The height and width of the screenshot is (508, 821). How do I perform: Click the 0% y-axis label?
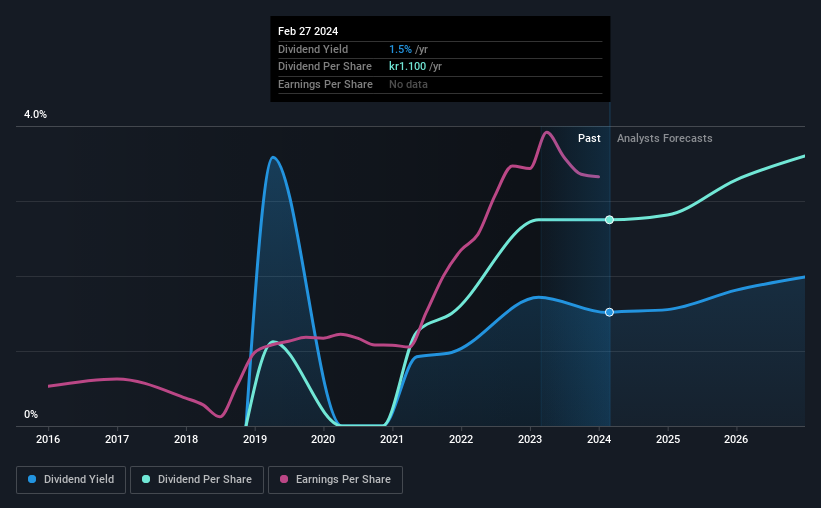coord(31,414)
